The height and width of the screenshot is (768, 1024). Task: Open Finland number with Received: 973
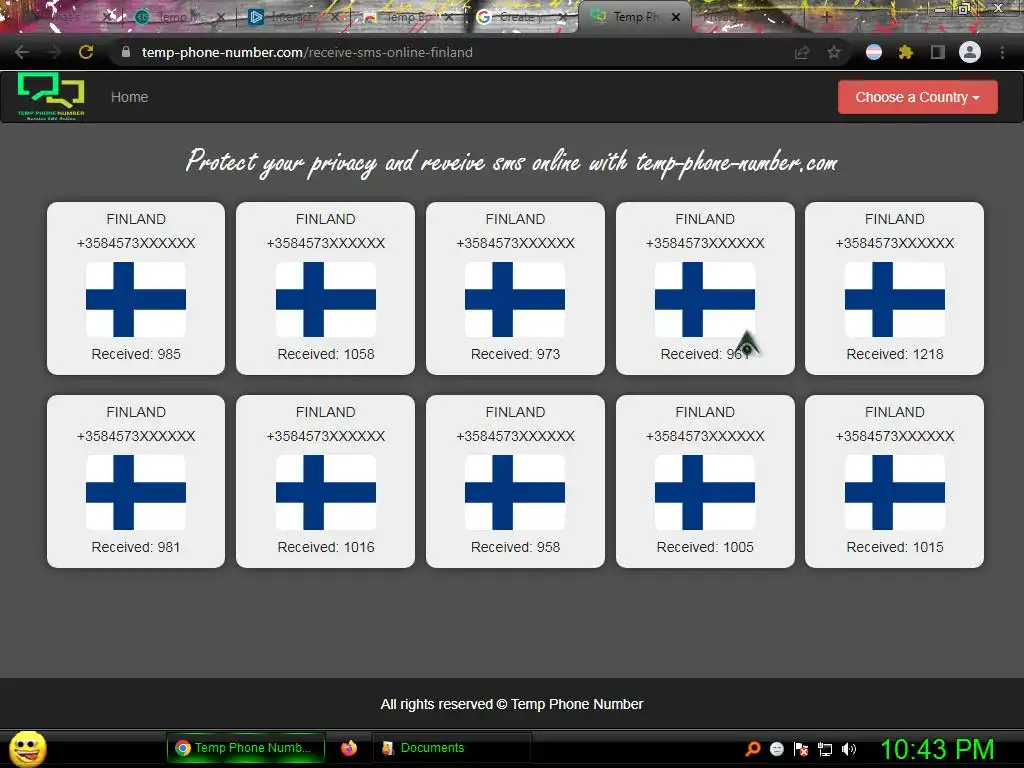tap(515, 288)
